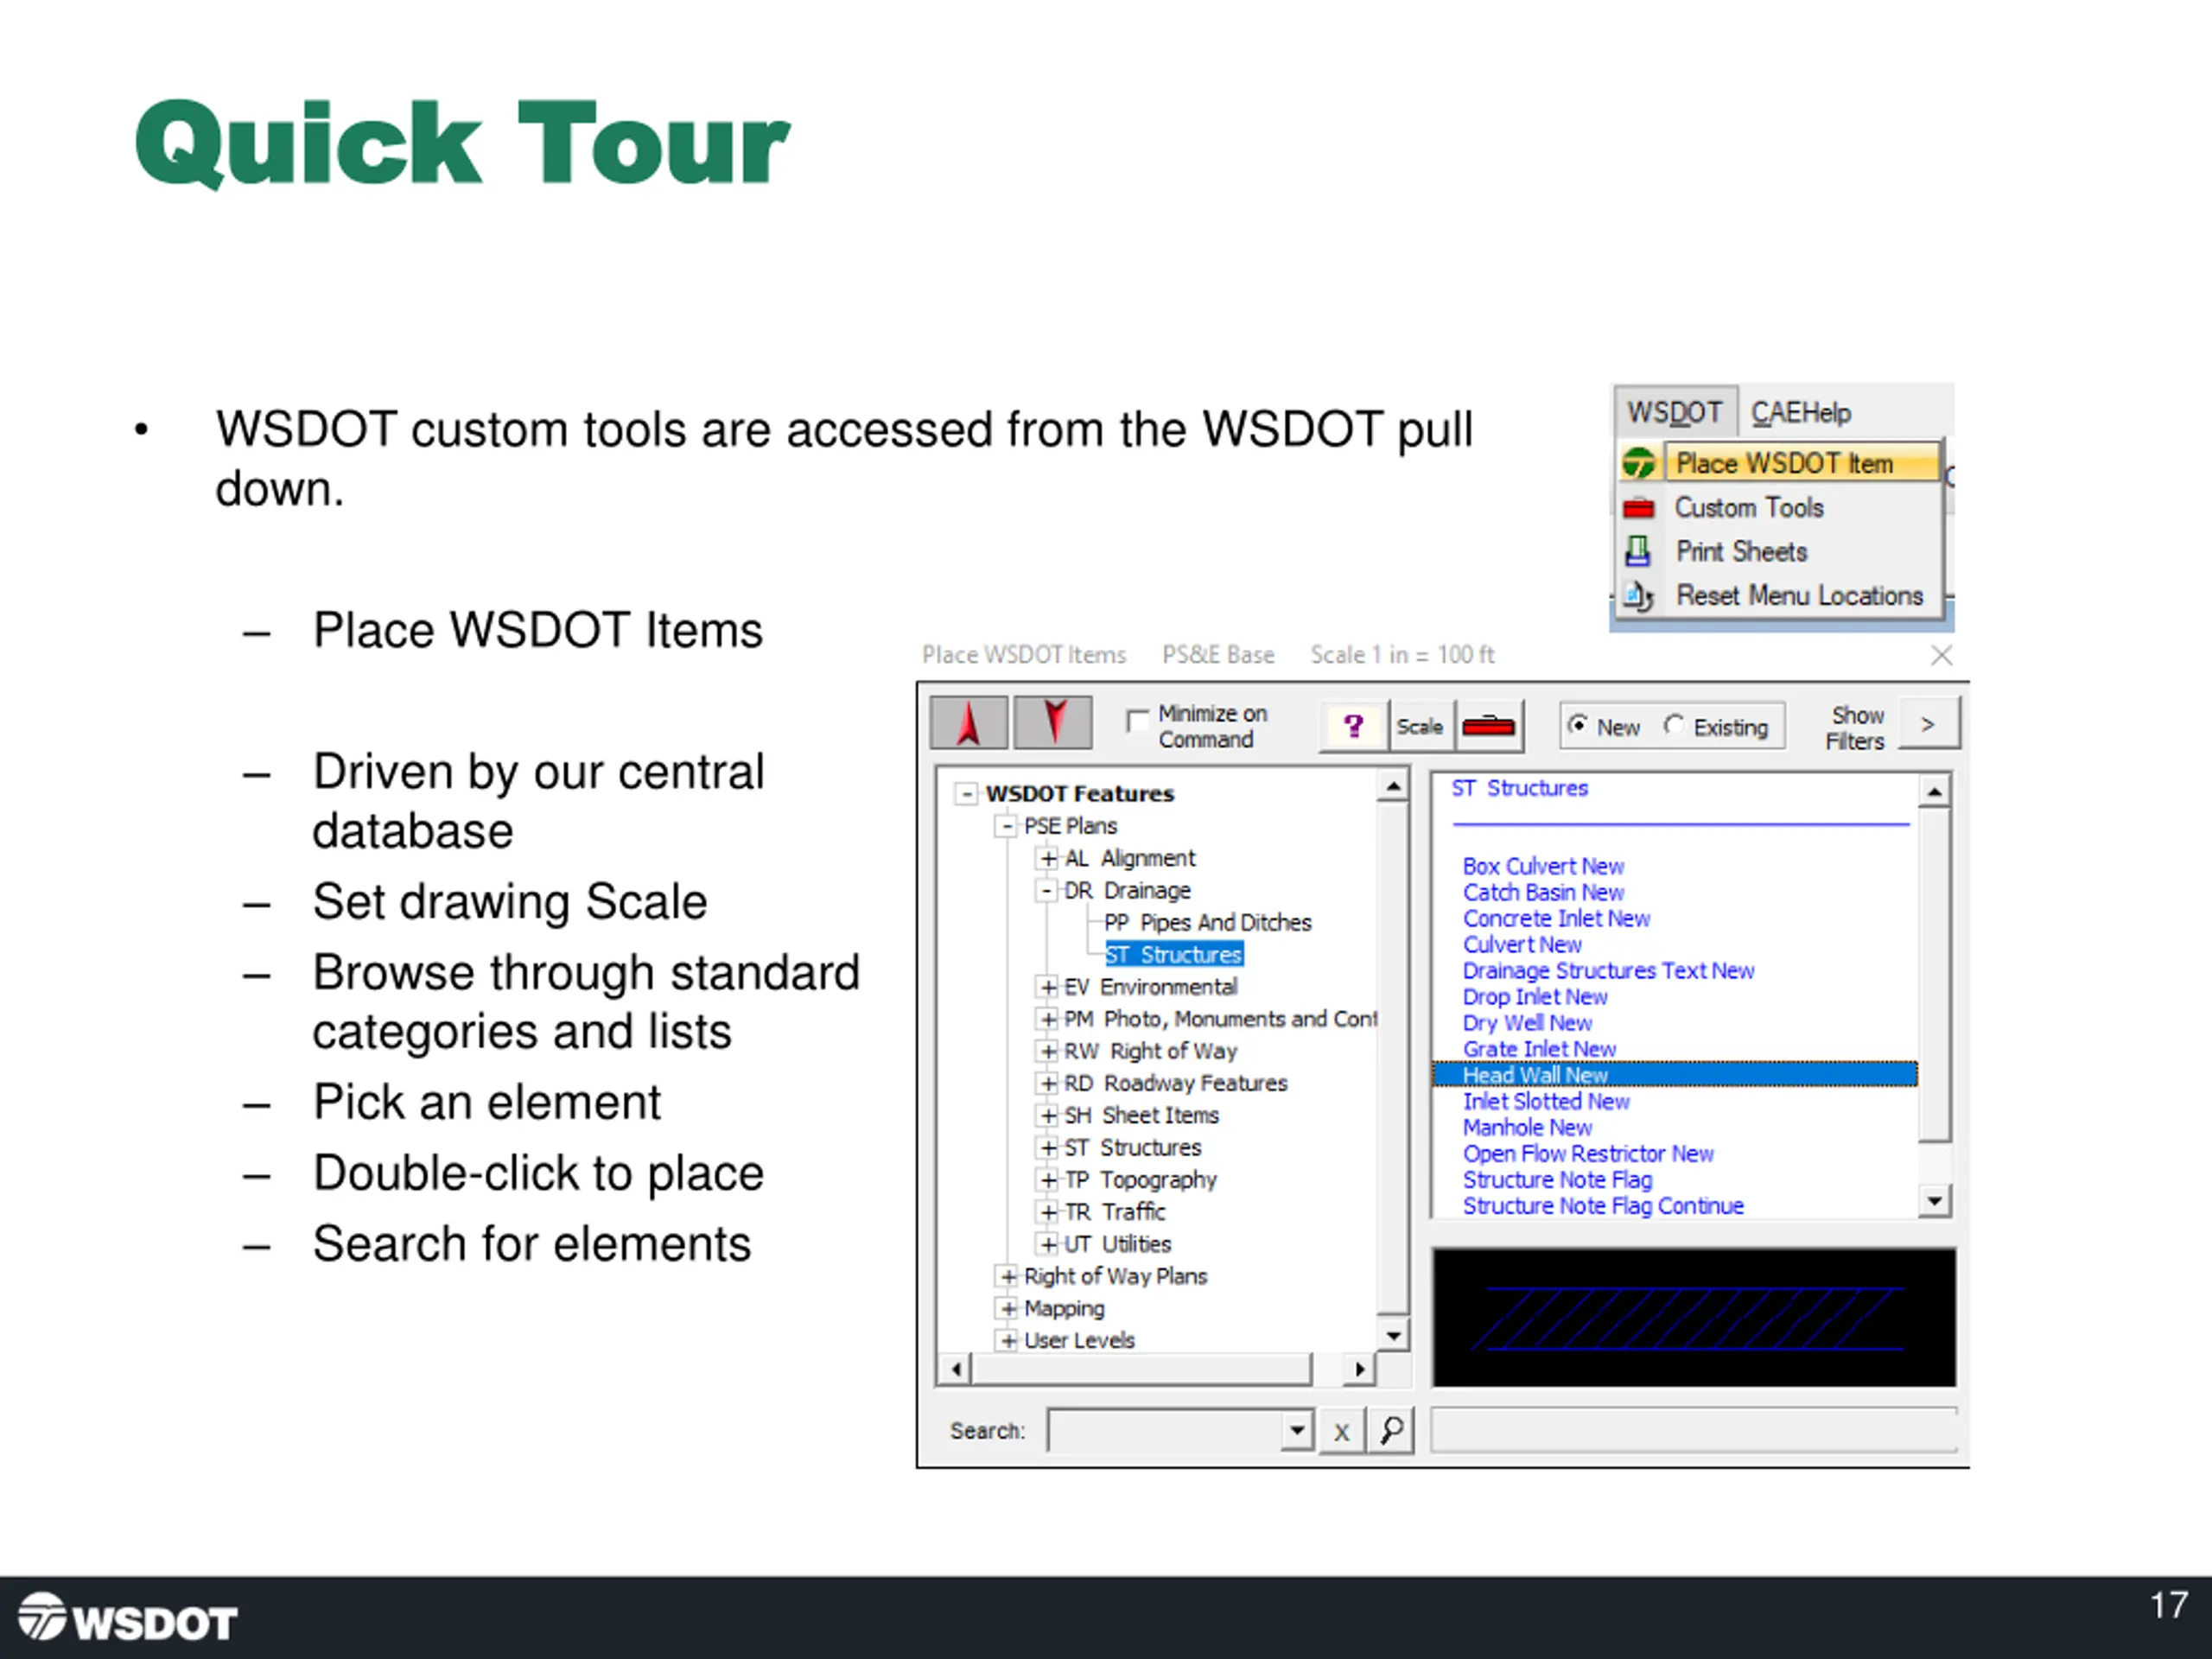This screenshot has height=1659, width=2212.
Task: Click the red toolbox Custom Tools icon in dialog
Action: coord(1488,726)
